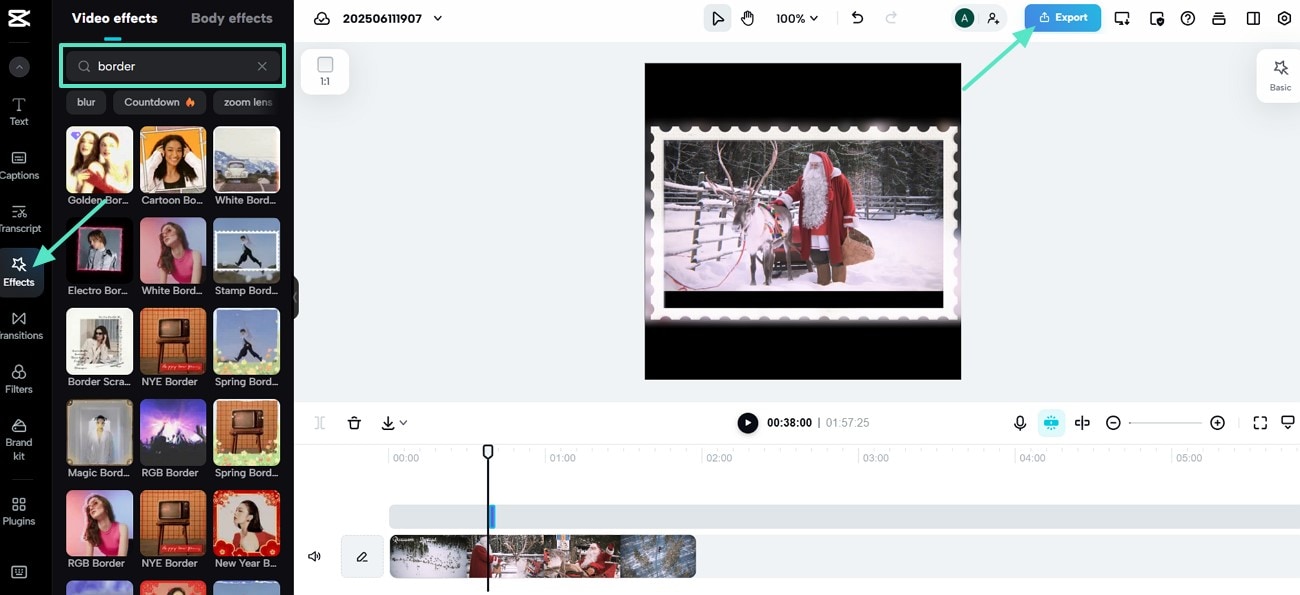
Task: Undo the last action
Action: point(857,18)
